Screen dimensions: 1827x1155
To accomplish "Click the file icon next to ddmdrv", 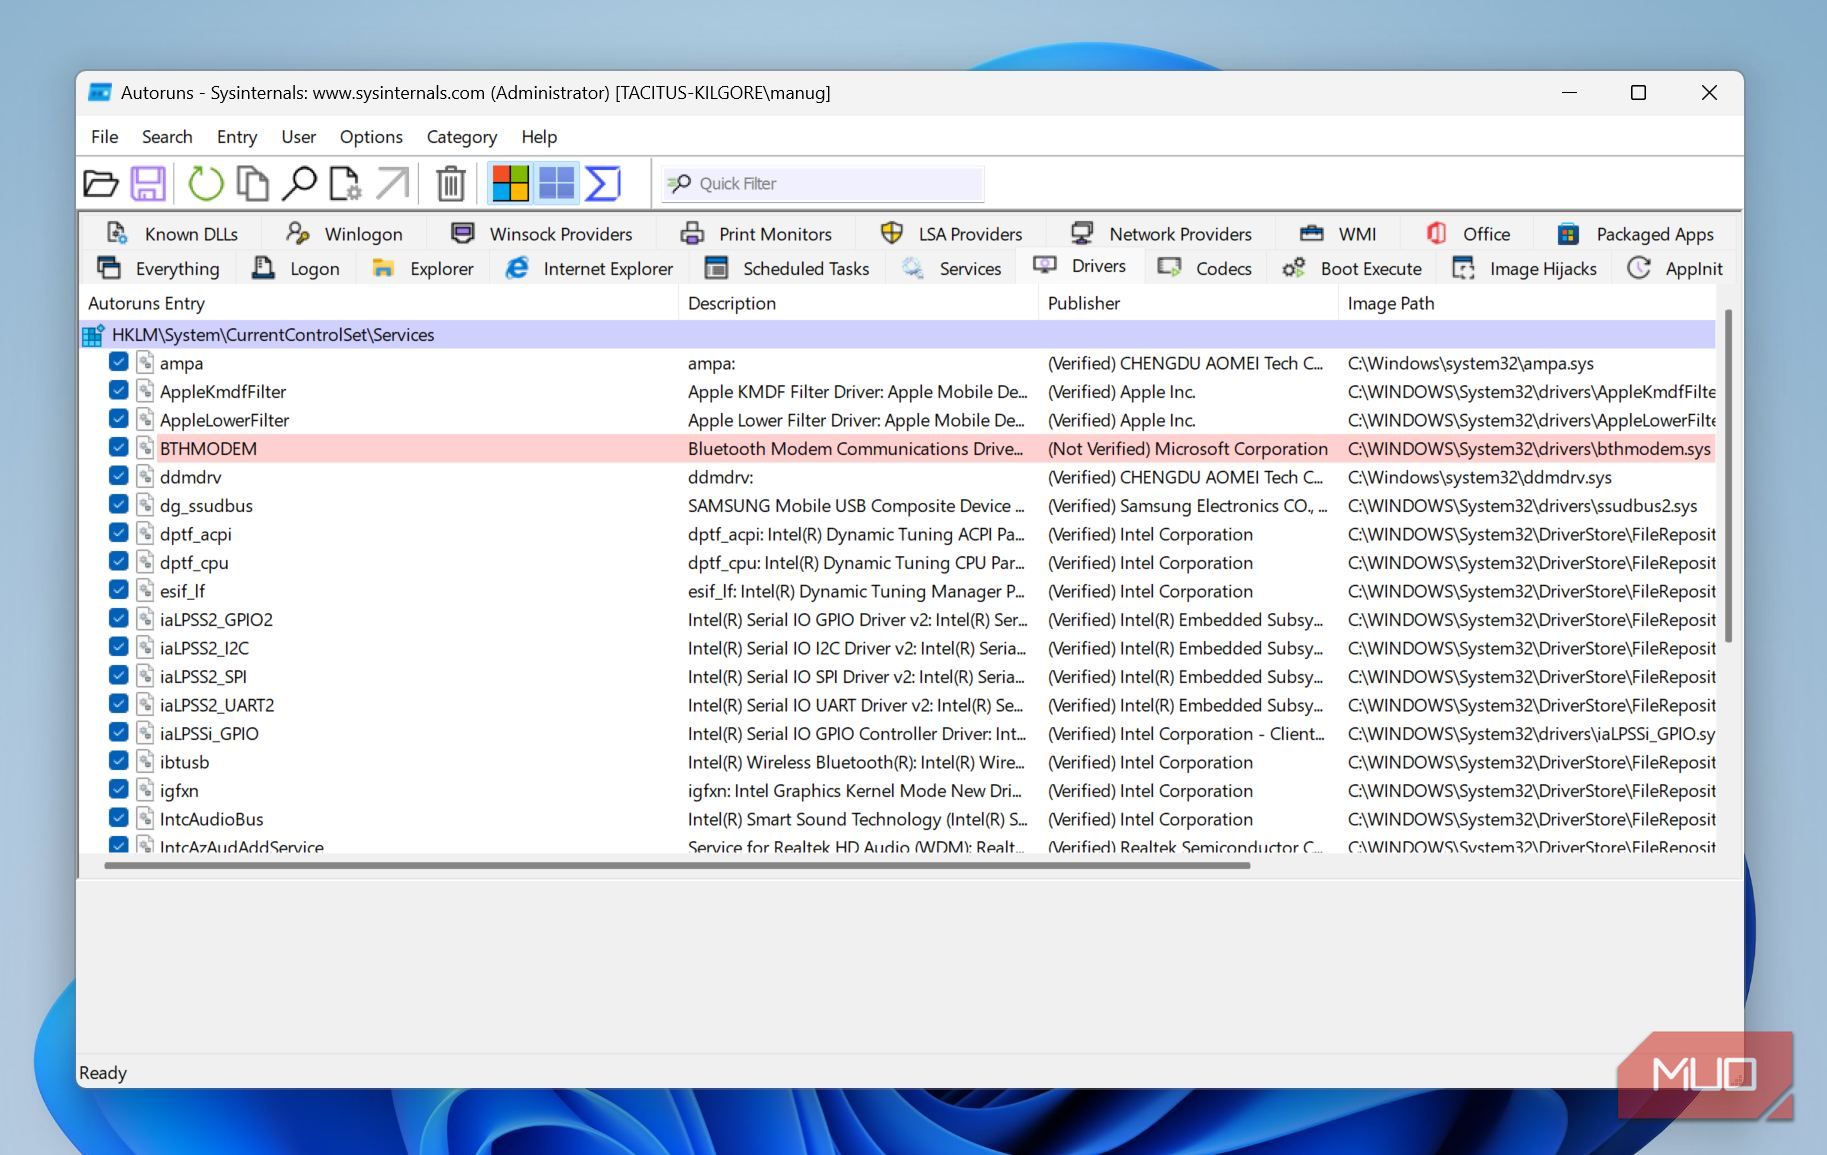I will tap(145, 477).
